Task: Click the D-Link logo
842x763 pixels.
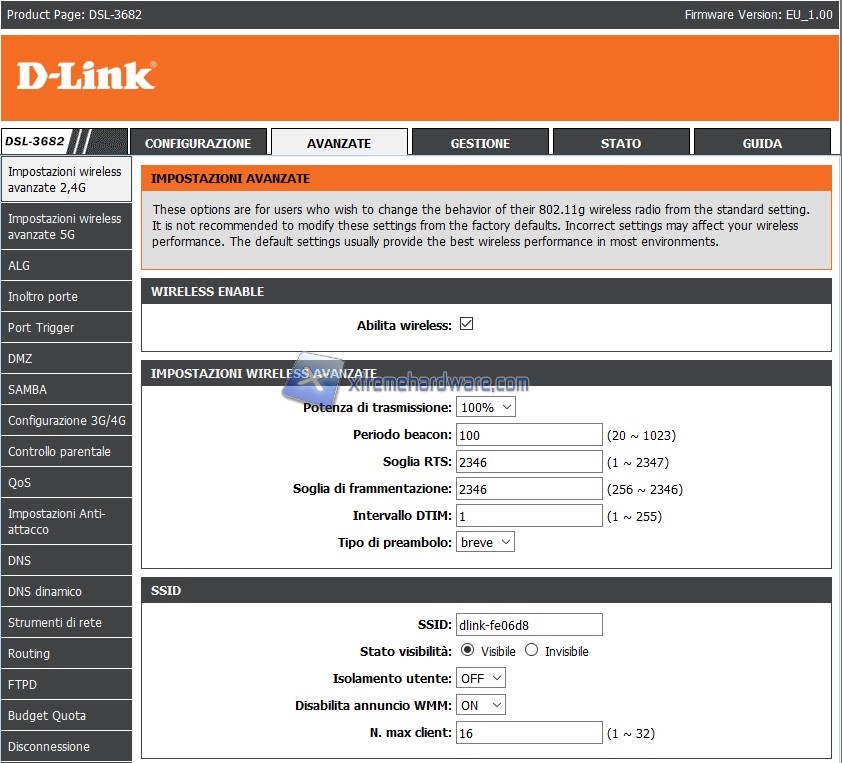Action: [86, 75]
